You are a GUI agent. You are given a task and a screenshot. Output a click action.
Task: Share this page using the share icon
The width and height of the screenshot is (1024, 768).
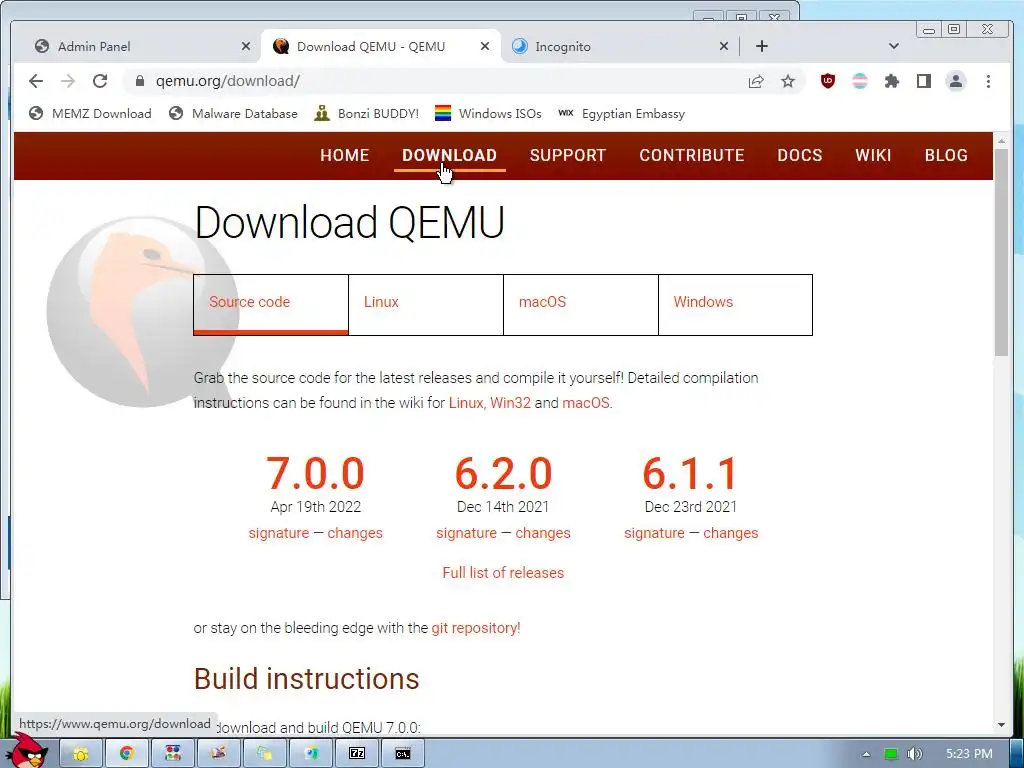(756, 81)
